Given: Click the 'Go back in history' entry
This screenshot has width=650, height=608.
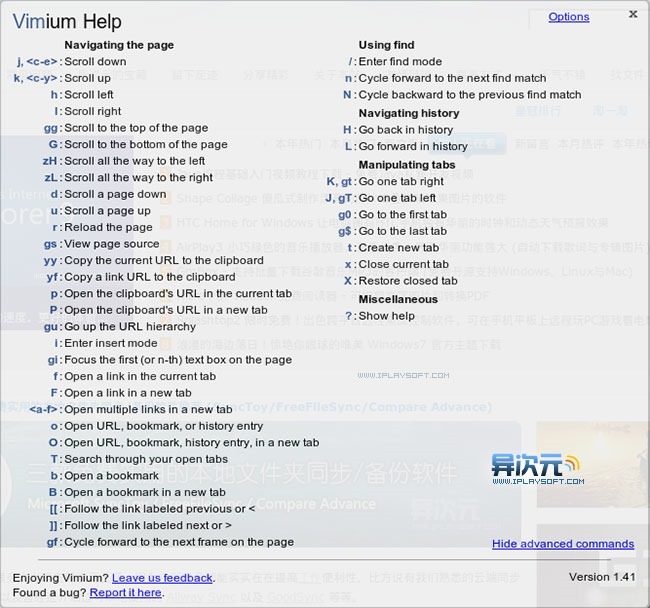Looking at the screenshot, I should click(405, 130).
